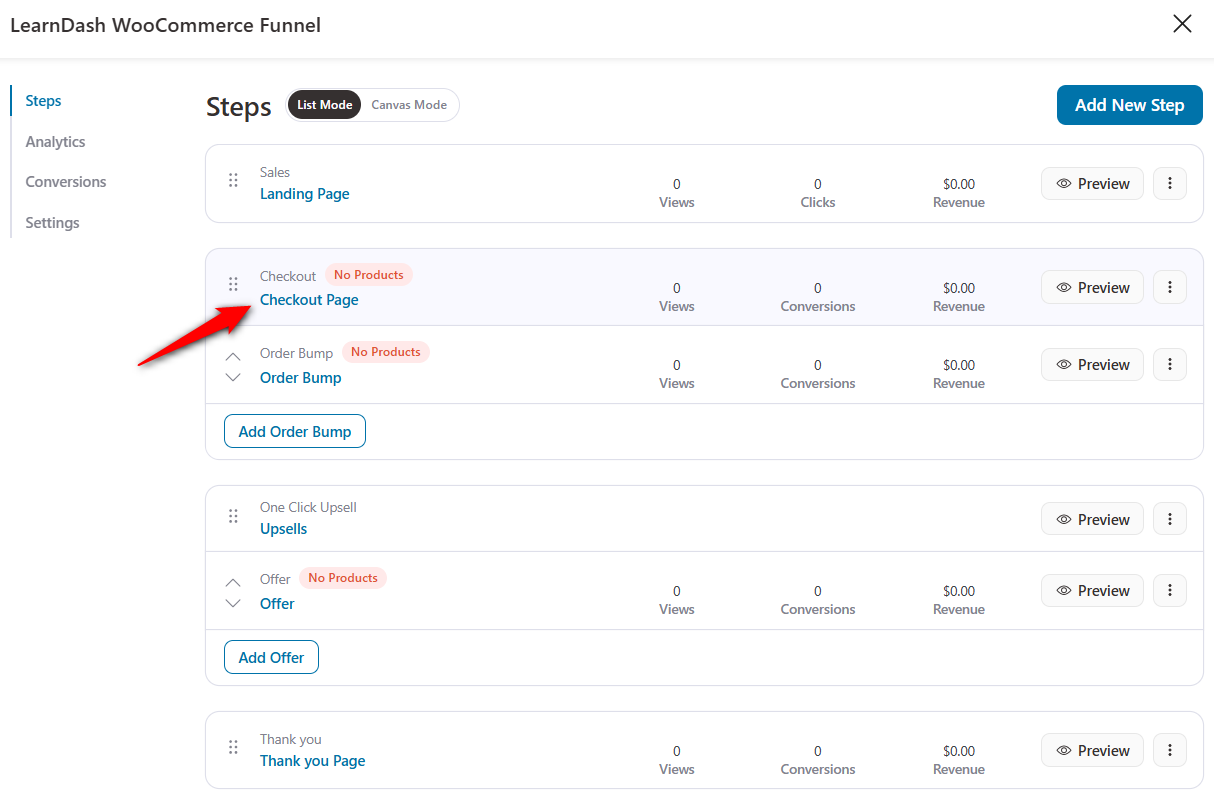The height and width of the screenshot is (801, 1214).
Task: Preview the Offer step with eye button
Action: click(1092, 591)
